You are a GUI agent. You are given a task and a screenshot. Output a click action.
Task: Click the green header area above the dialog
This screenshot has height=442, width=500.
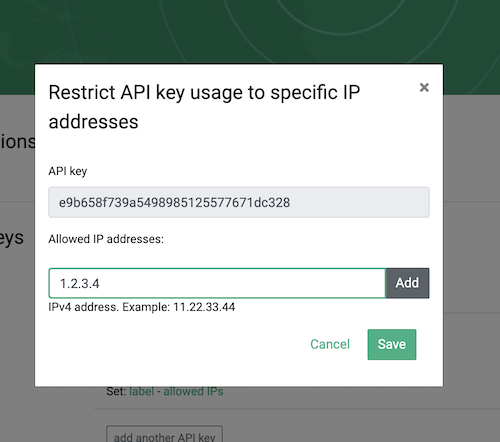point(250,32)
